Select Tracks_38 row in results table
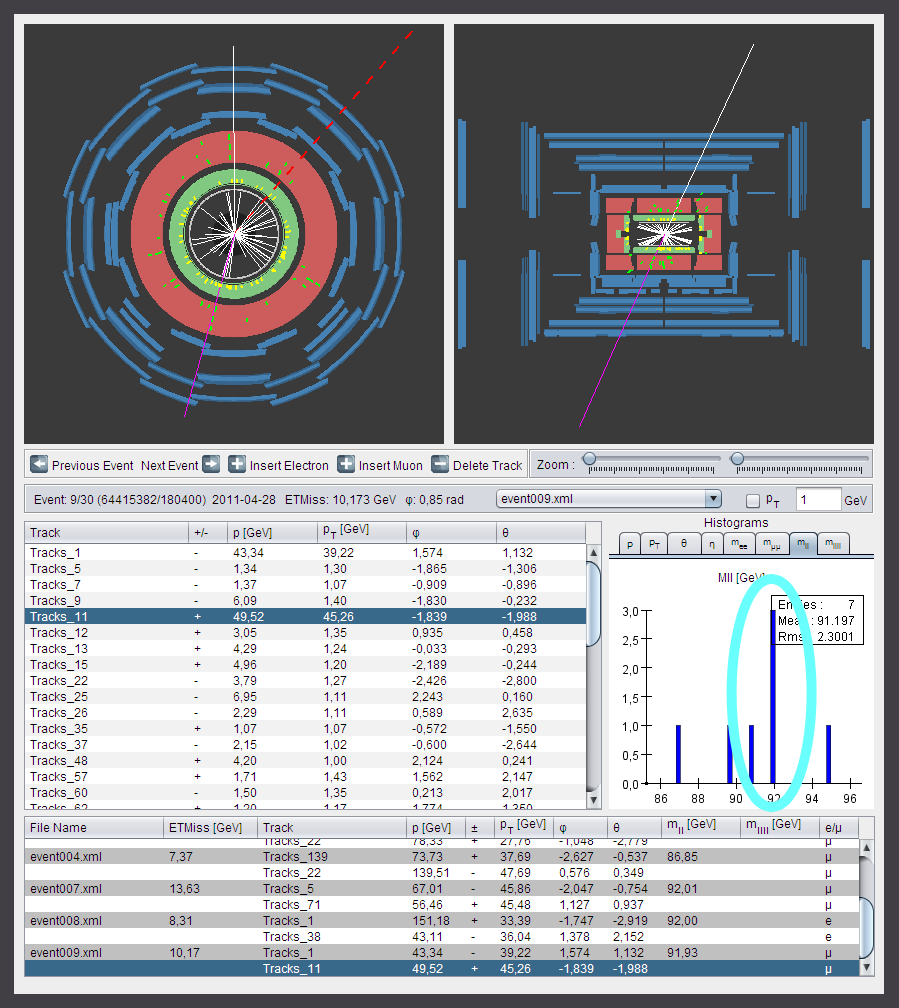 point(442,937)
